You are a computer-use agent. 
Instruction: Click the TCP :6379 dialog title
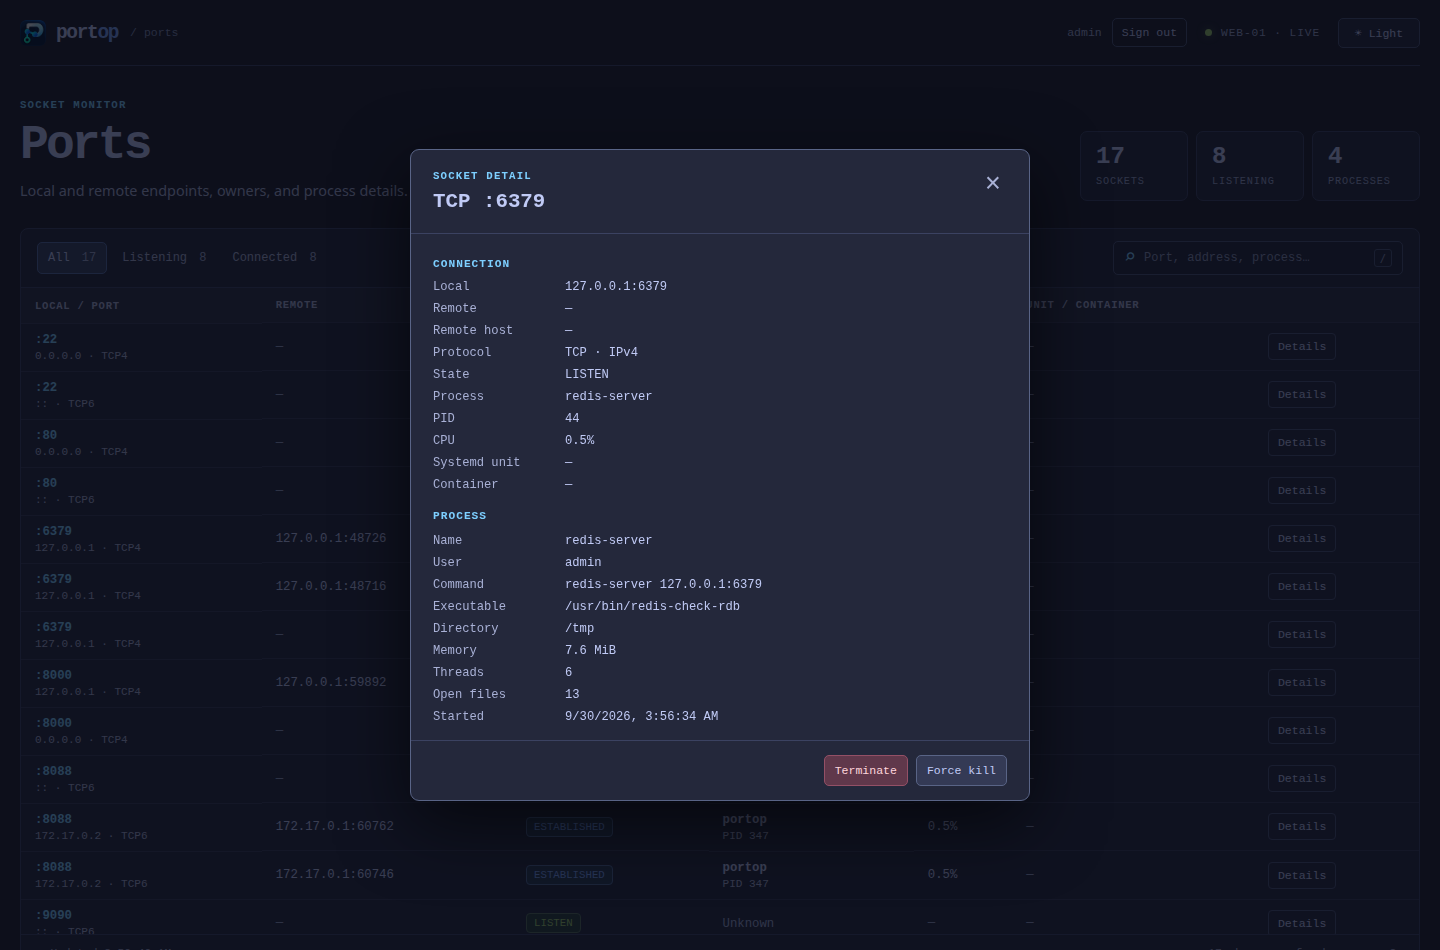click(x=489, y=201)
